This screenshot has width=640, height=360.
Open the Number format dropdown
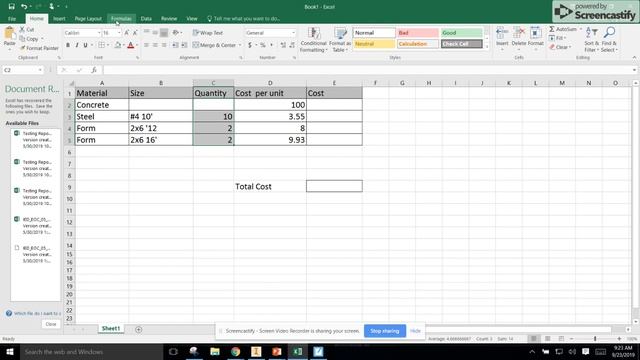pyautogui.click(x=293, y=33)
